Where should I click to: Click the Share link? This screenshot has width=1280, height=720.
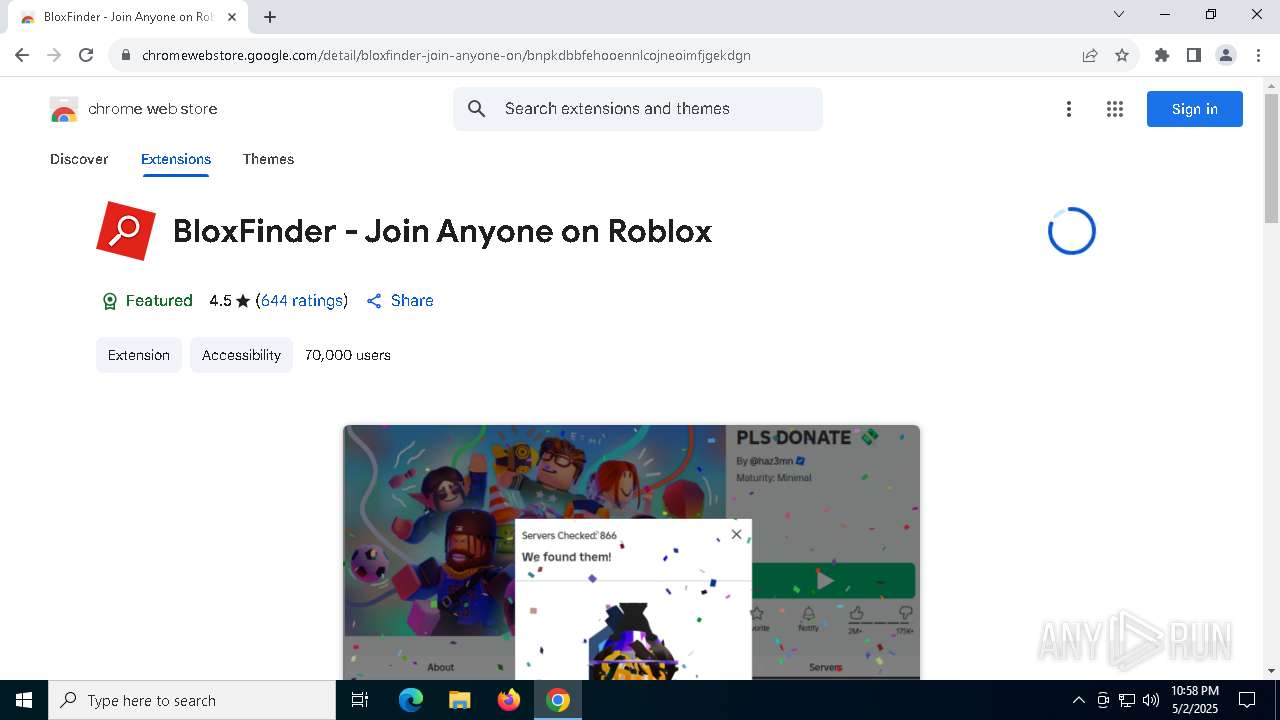400,300
